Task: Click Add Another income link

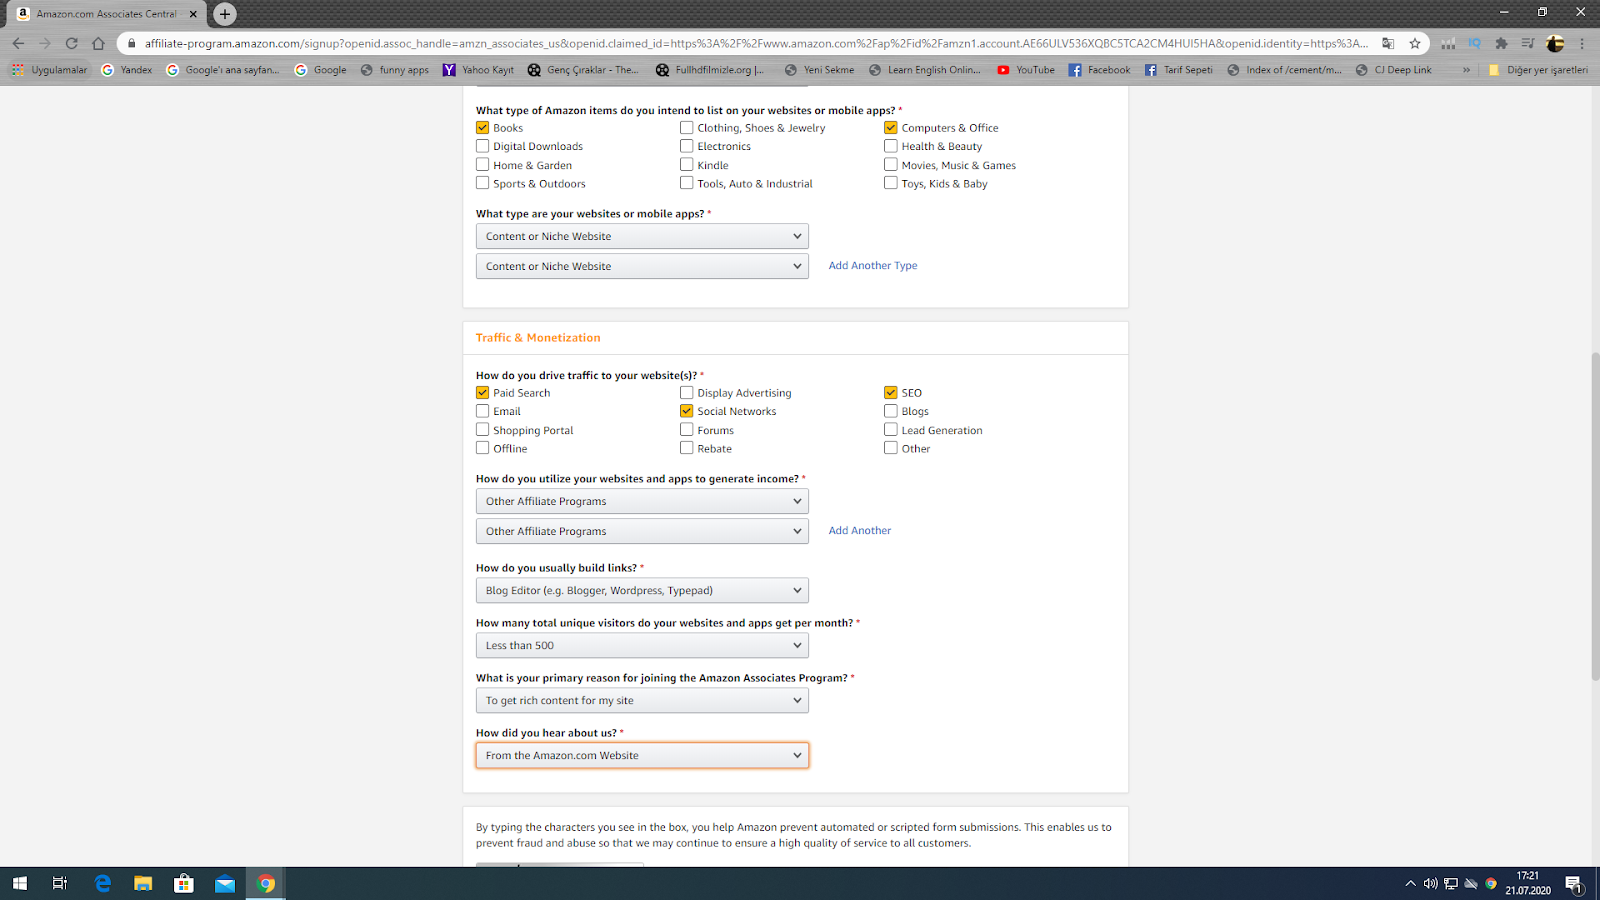Action: tap(860, 530)
